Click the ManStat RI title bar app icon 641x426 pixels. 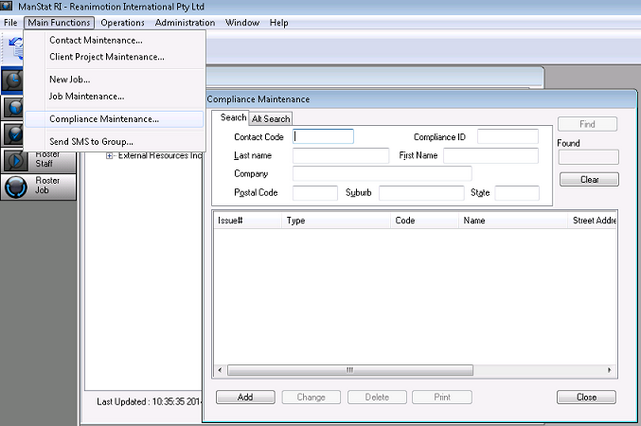[x=8, y=7]
